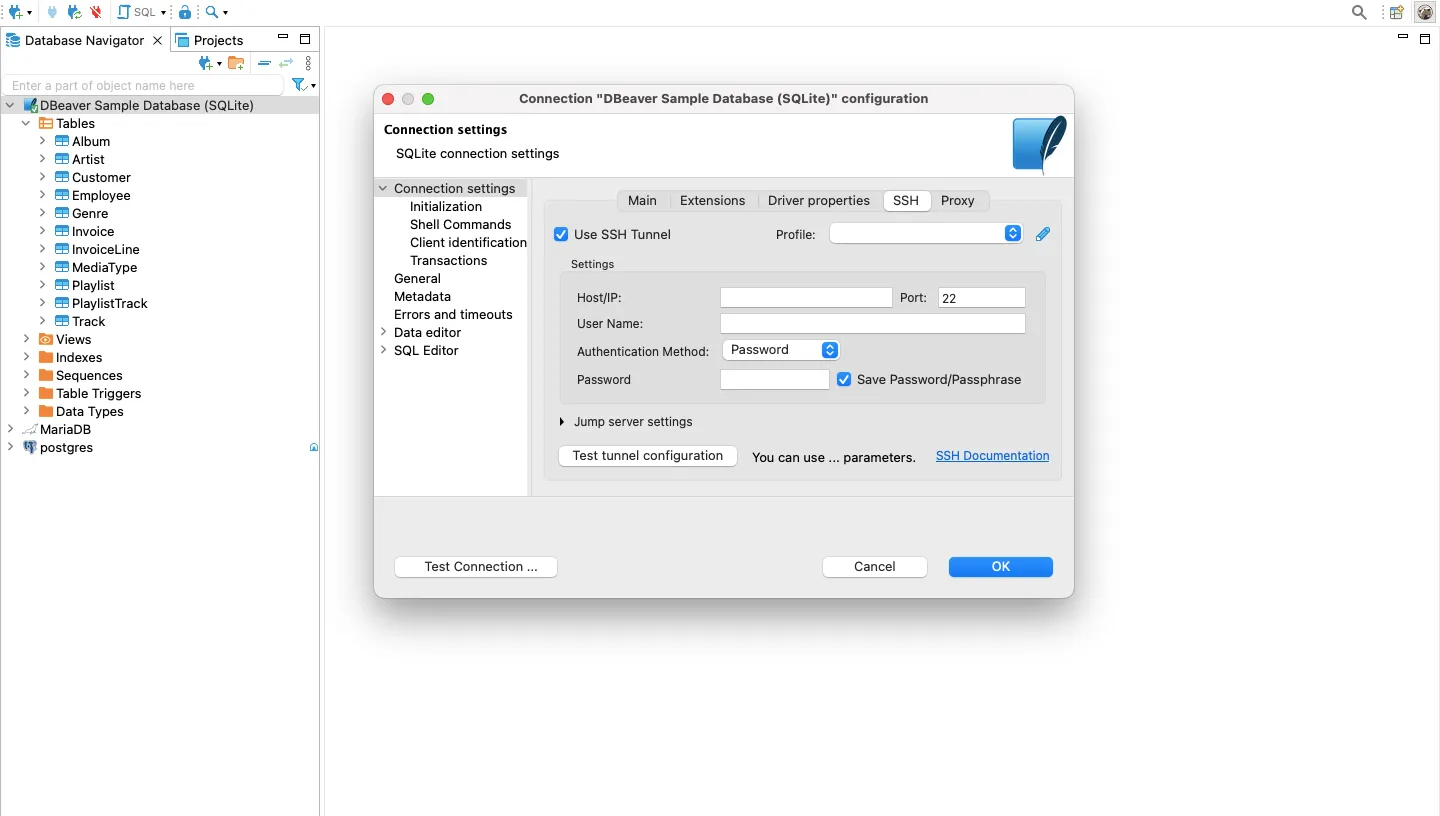Click the DBeaver perspective beaver icon
The width and height of the screenshot is (1440, 816).
(x=1425, y=12)
